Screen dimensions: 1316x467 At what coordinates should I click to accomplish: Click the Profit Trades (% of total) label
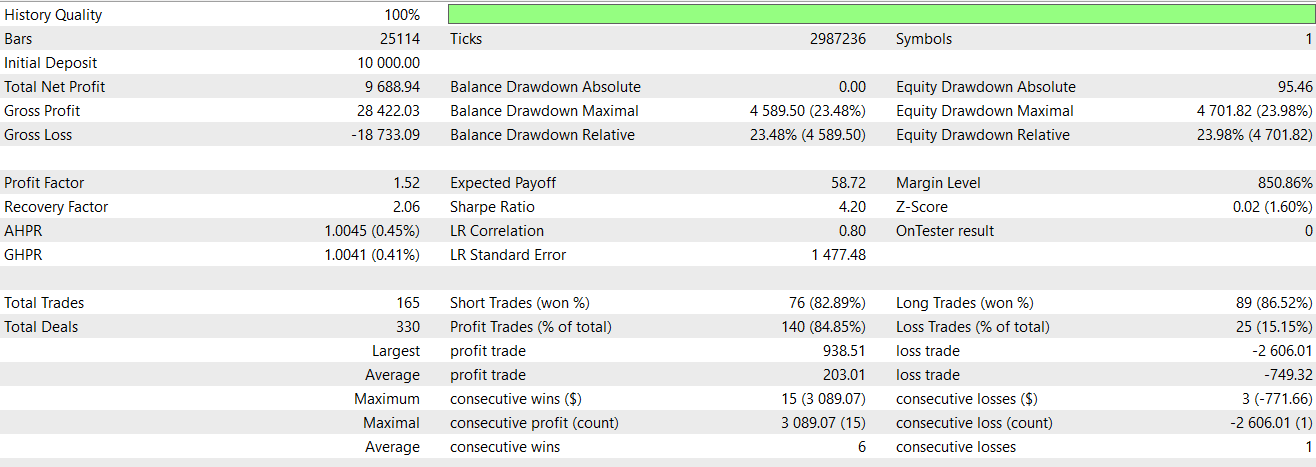(x=531, y=327)
